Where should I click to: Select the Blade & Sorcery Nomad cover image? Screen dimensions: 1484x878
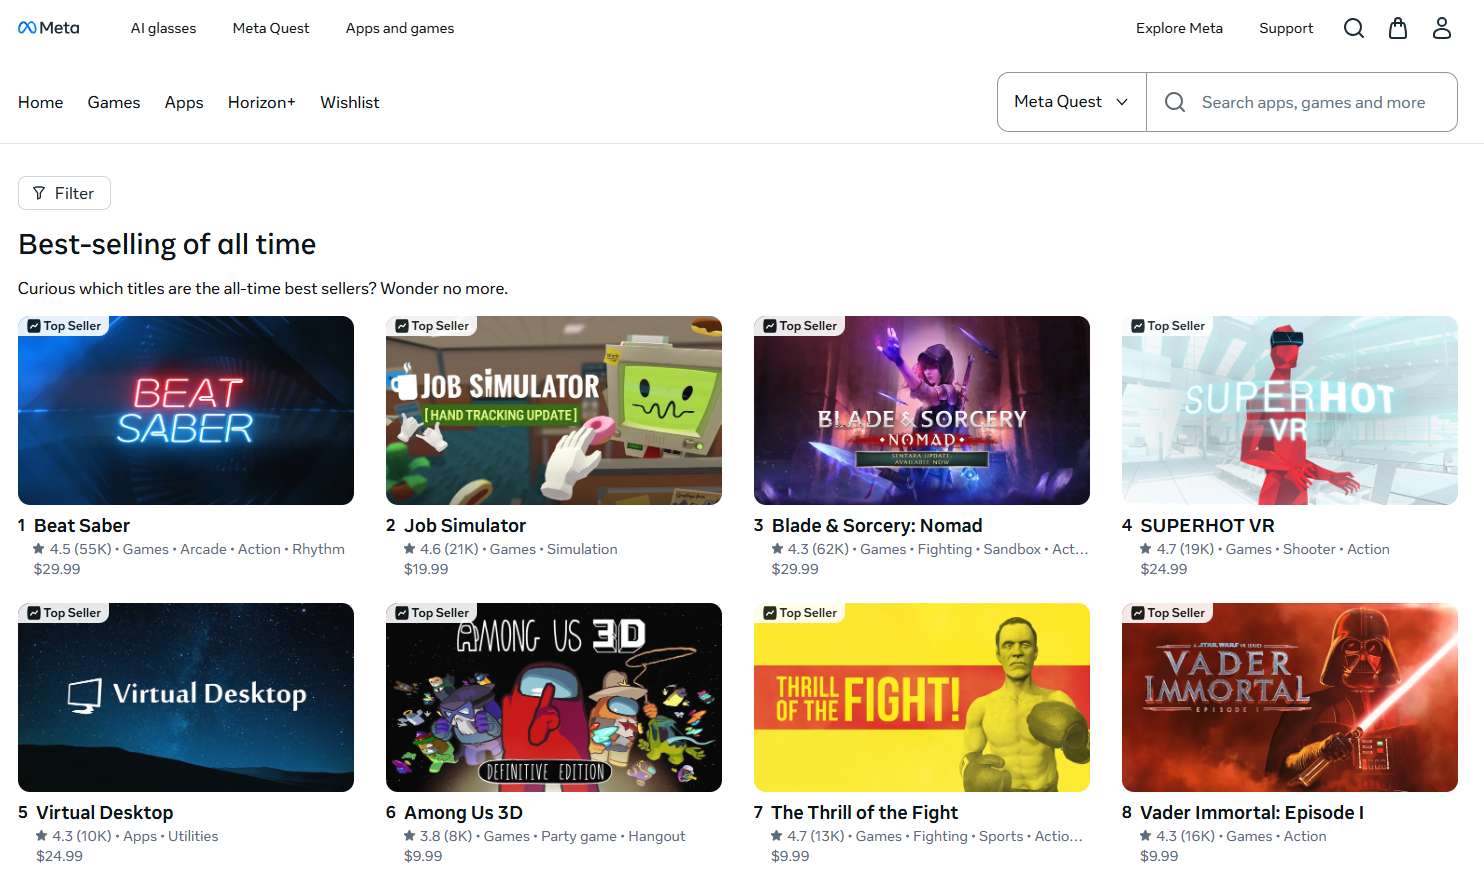point(922,410)
